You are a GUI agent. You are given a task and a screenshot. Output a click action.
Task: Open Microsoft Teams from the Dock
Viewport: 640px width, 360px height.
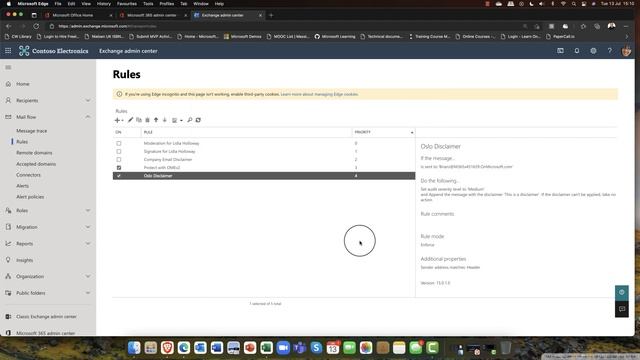click(x=300, y=348)
